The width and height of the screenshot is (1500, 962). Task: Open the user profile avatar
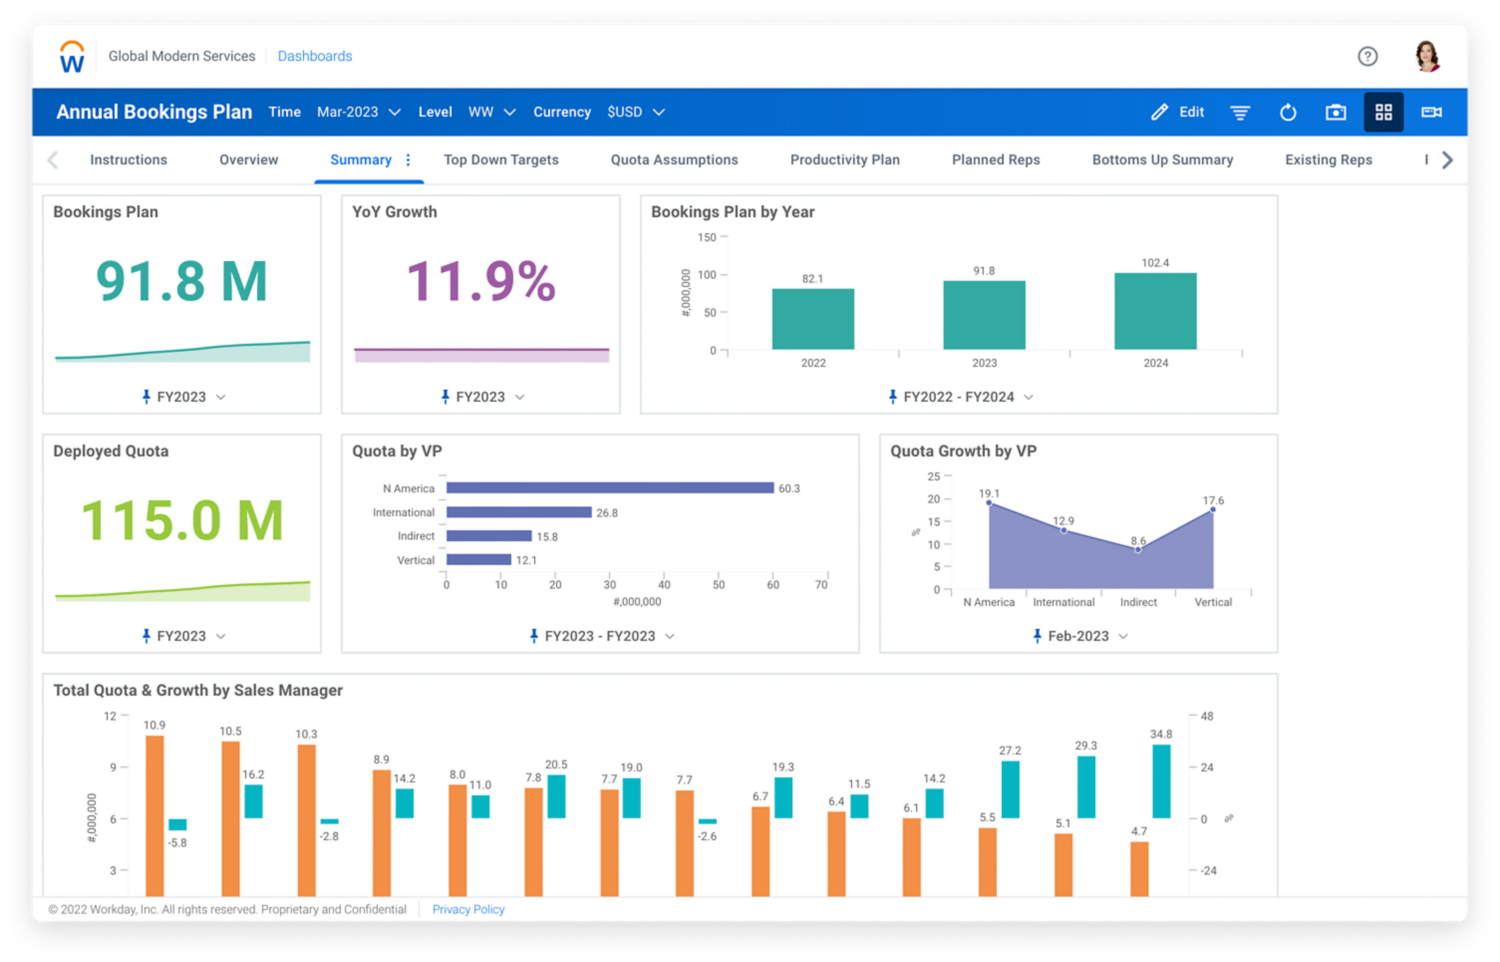(x=1427, y=57)
